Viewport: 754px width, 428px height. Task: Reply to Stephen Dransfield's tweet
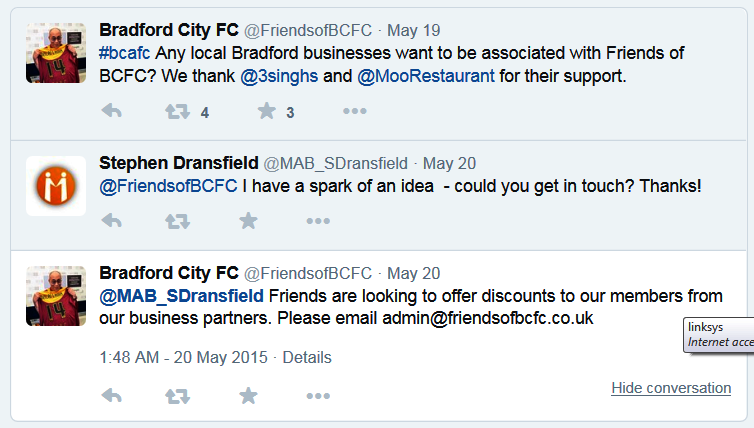(112, 220)
